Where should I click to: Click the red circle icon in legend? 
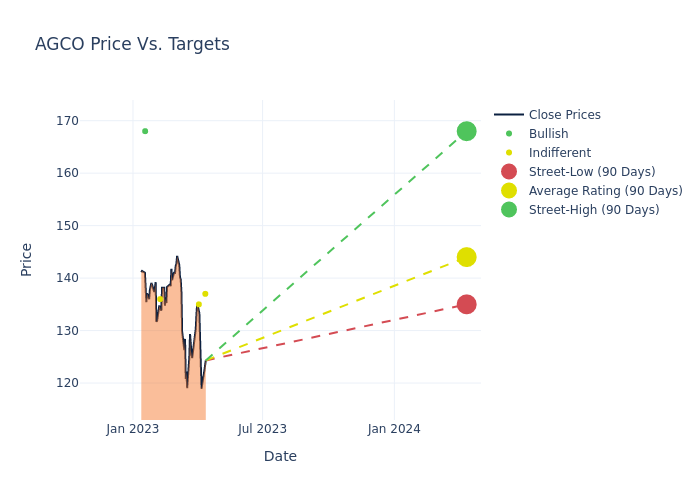coord(509,172)
